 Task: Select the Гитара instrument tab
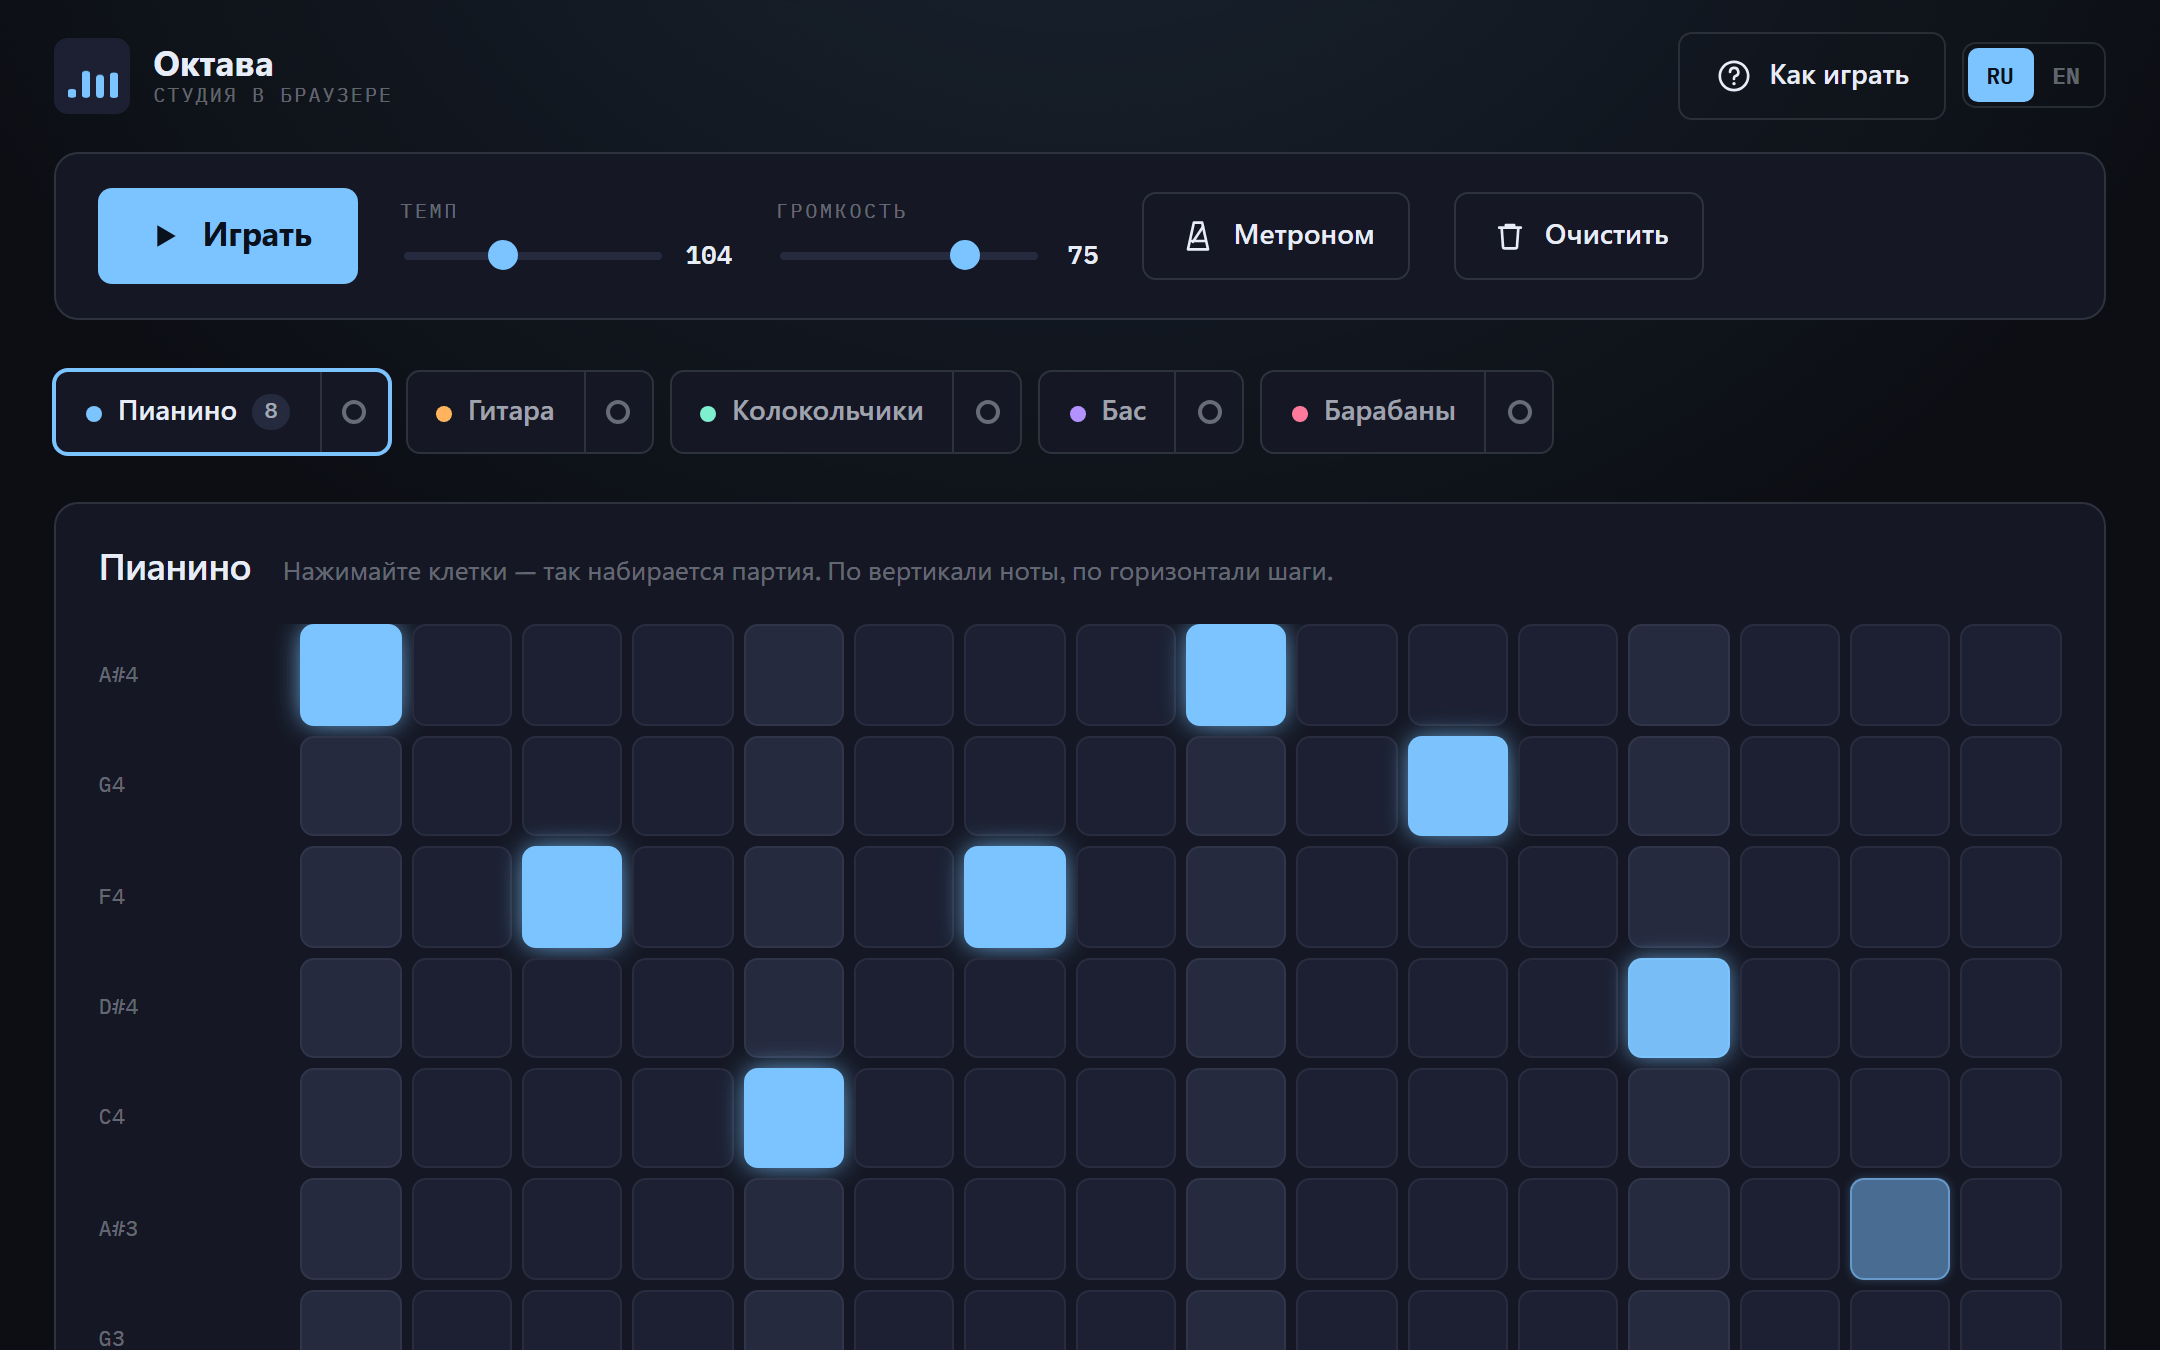pyautogui.click(x=496, y=412)
